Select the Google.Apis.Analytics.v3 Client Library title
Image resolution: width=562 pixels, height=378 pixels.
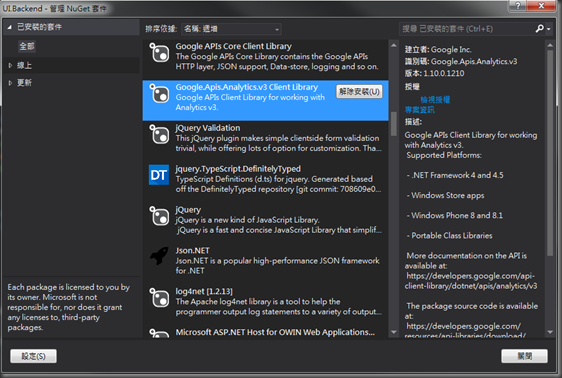tap(247, 87)
